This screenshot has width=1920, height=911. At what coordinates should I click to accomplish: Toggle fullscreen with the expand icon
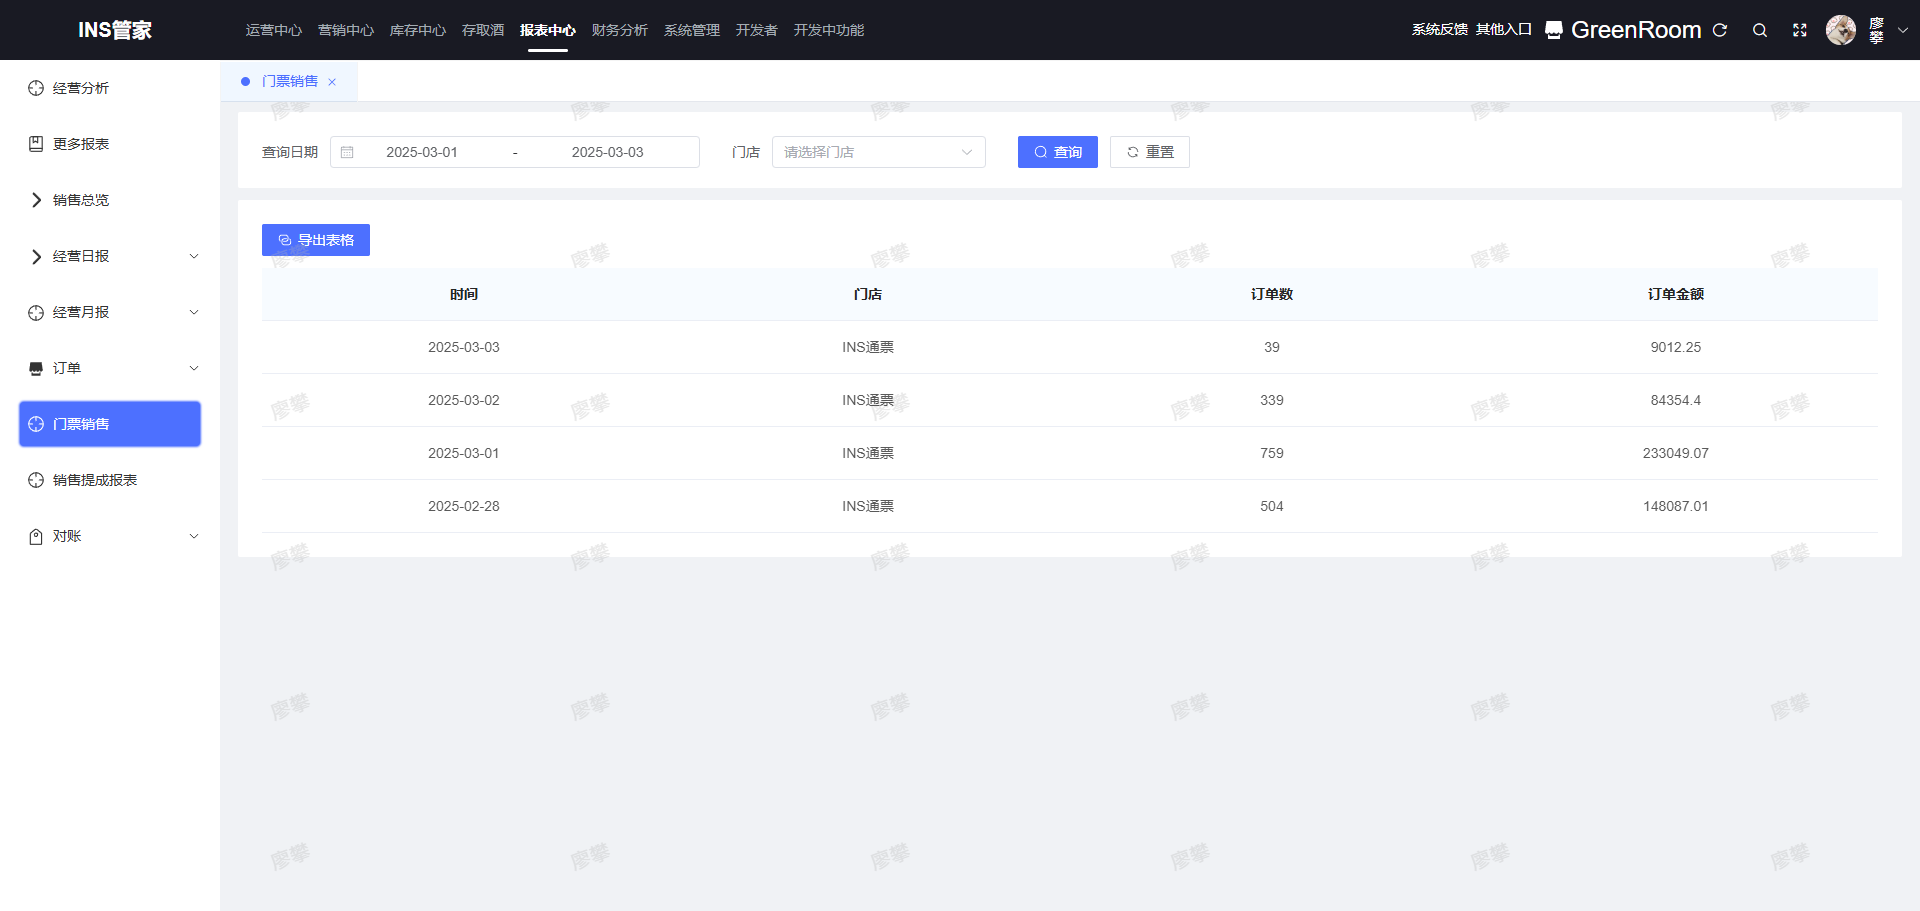[1800, 30]
